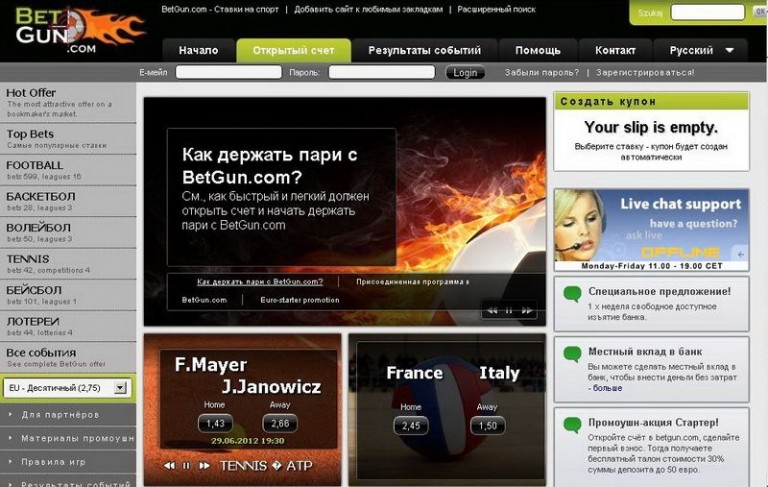Open the EU - Десятичный odds format dropdown
The width and height of the screenshot is (768, 487).
tap(66, 388)
